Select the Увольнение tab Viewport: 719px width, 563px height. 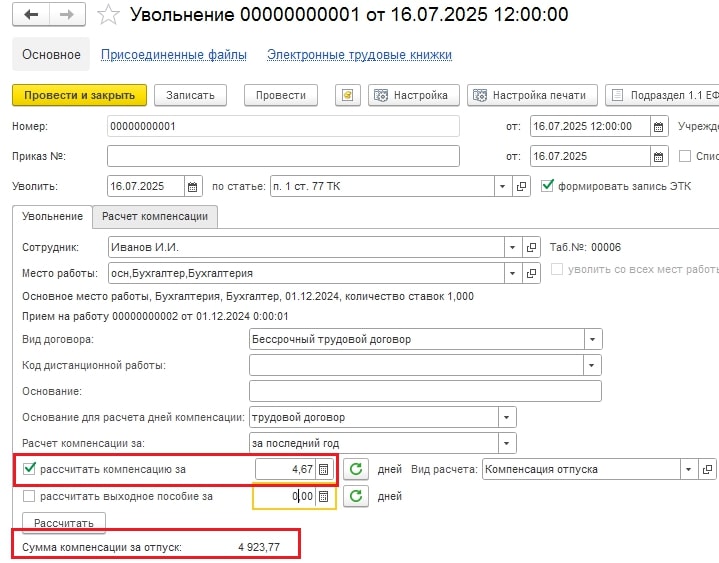tap(52, 216)
